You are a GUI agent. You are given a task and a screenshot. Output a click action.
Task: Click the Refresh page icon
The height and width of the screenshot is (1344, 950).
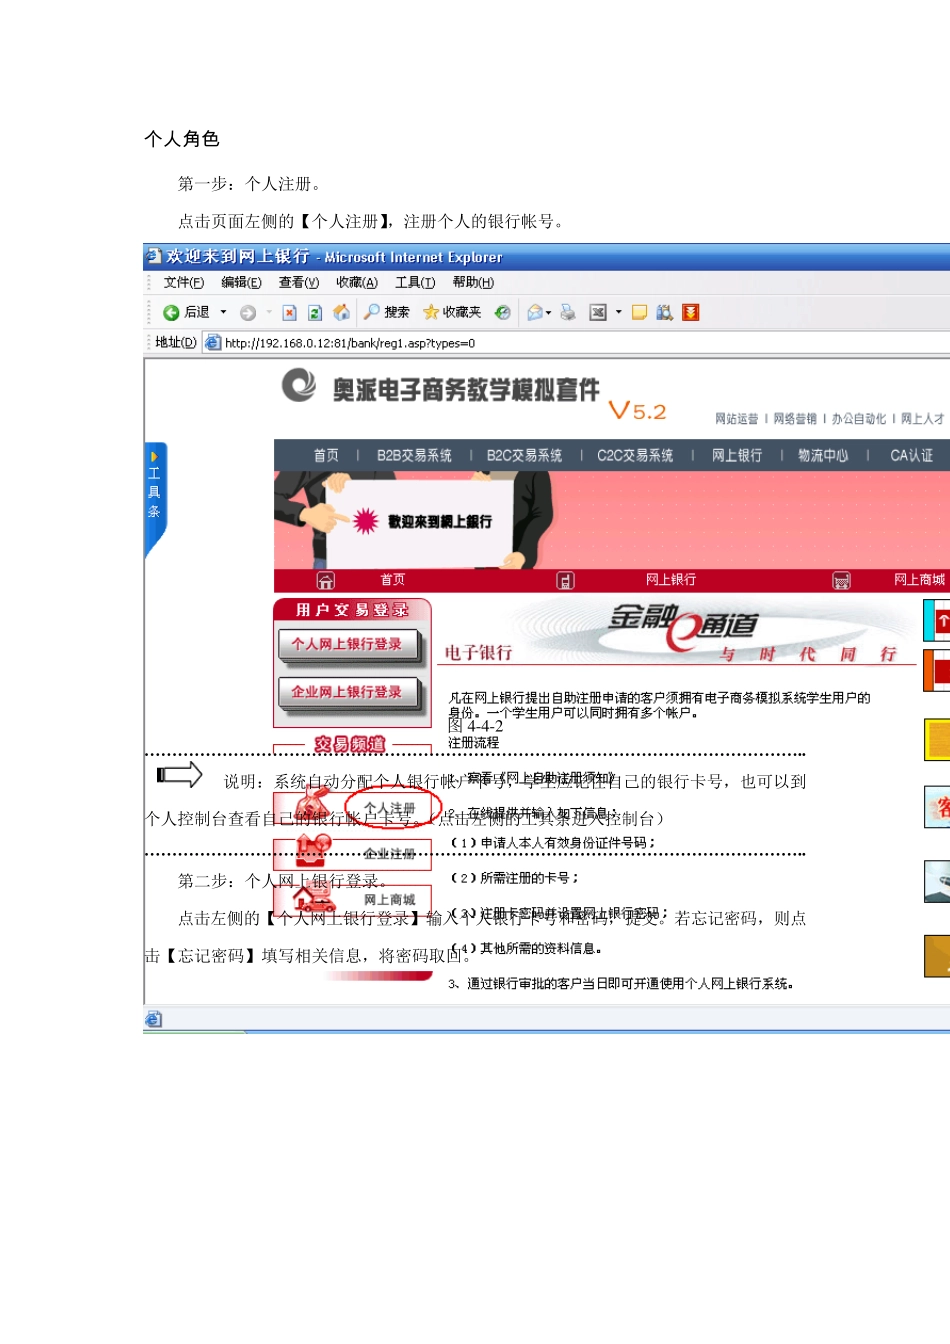315,313
